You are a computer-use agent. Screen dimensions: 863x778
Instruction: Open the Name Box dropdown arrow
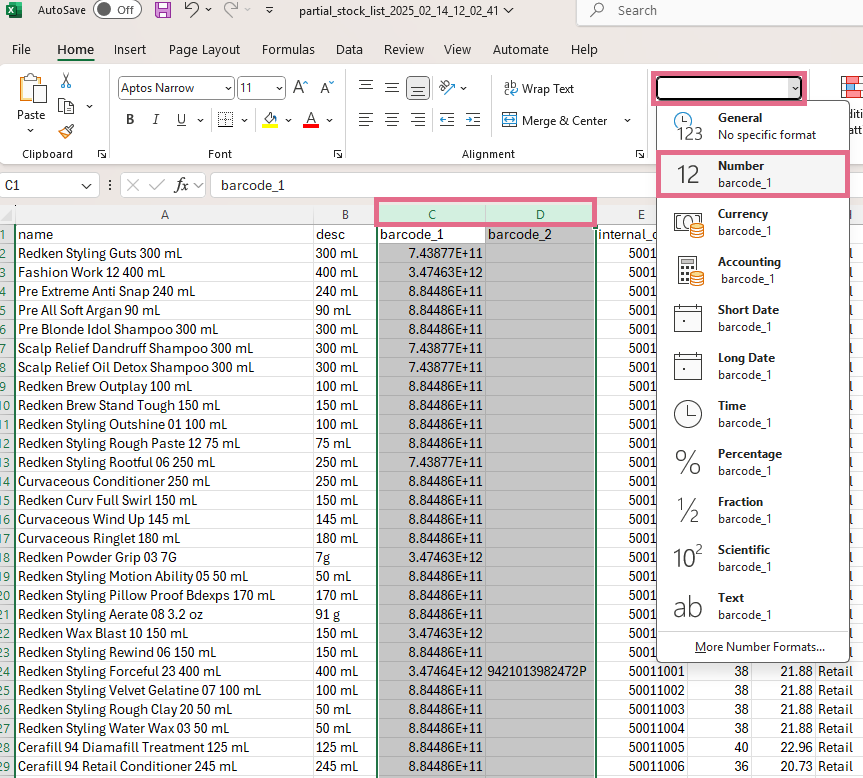tap(86, 186)
